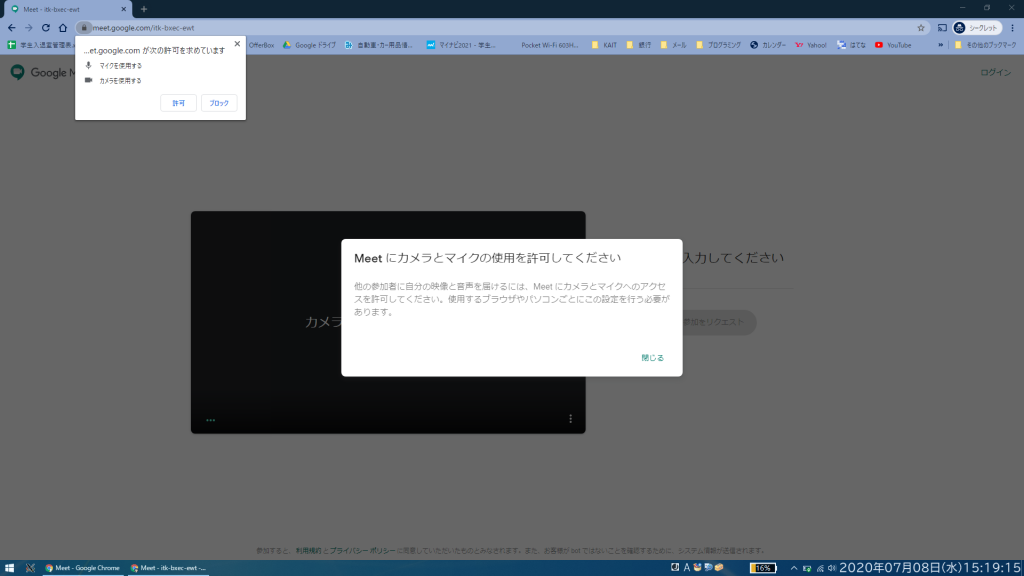Screen dimensions: 1024x576
Task: Click the Wi-Fi network icon in tray
Action: (x=820, y=568)
